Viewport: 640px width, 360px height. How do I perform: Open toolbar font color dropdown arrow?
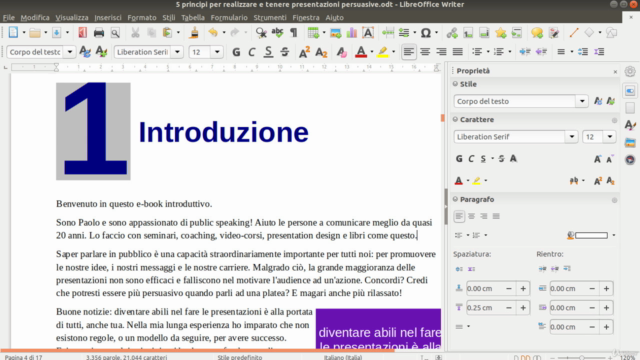[372, 52]
